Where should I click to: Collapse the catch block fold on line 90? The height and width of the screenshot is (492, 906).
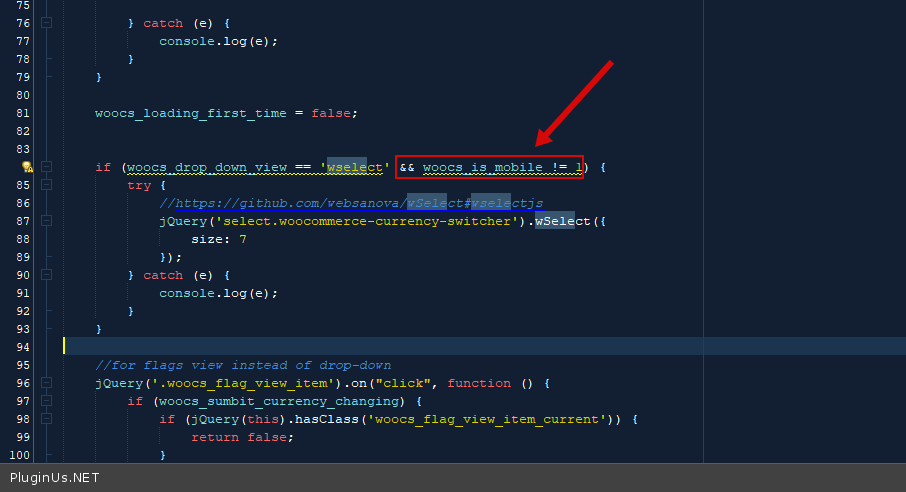pyautogui.click(x=46, y=275)
